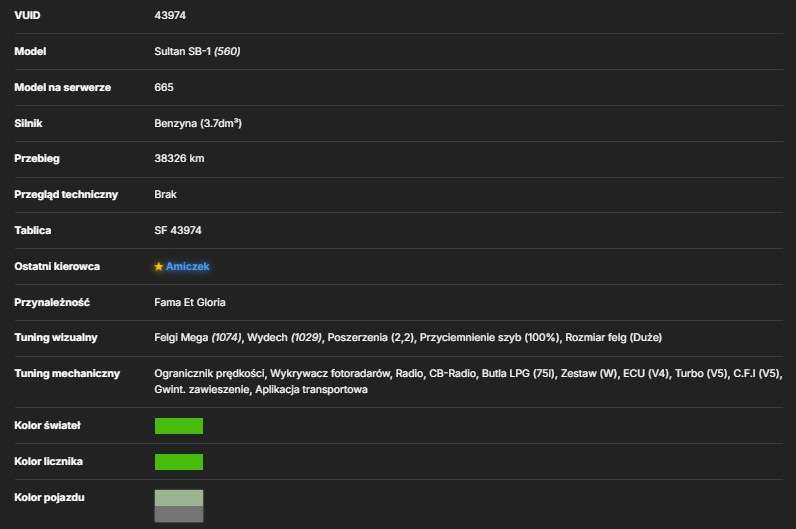The image size is (796, 529).
Task: Pick the gray bottom vehicle color swatch
Action: tap(179, 514)
